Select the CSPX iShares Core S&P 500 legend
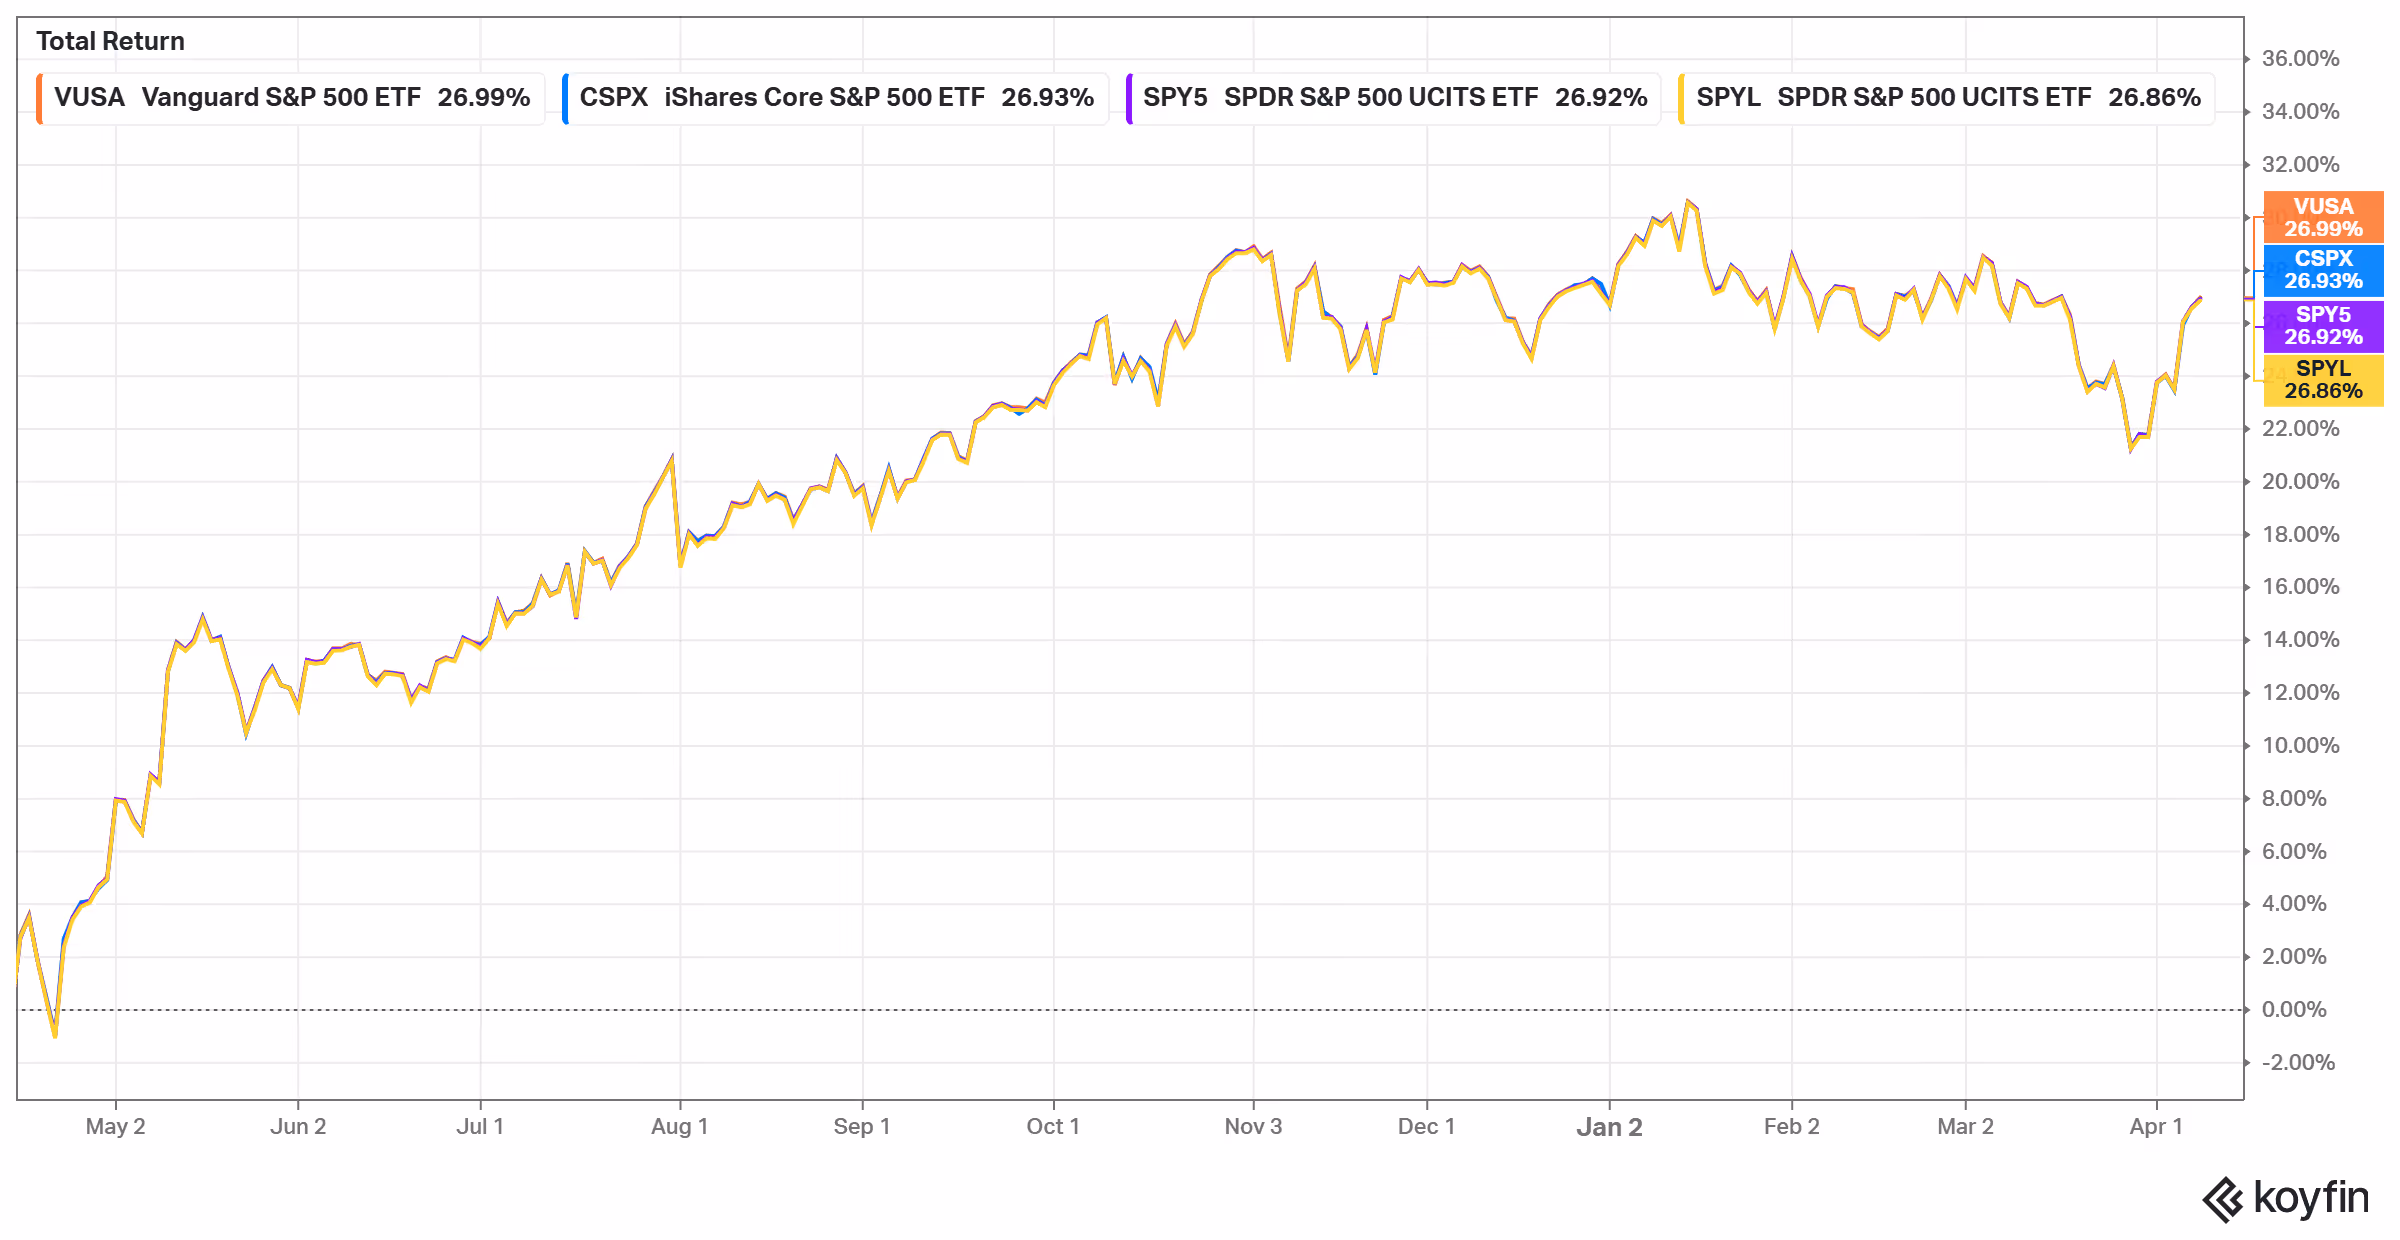Viewport: 2400px width, 1240px height. [x=836, y=98]
